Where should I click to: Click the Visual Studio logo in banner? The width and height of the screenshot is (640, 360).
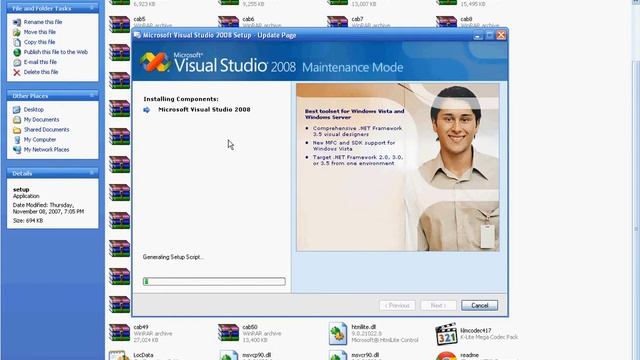155,62
